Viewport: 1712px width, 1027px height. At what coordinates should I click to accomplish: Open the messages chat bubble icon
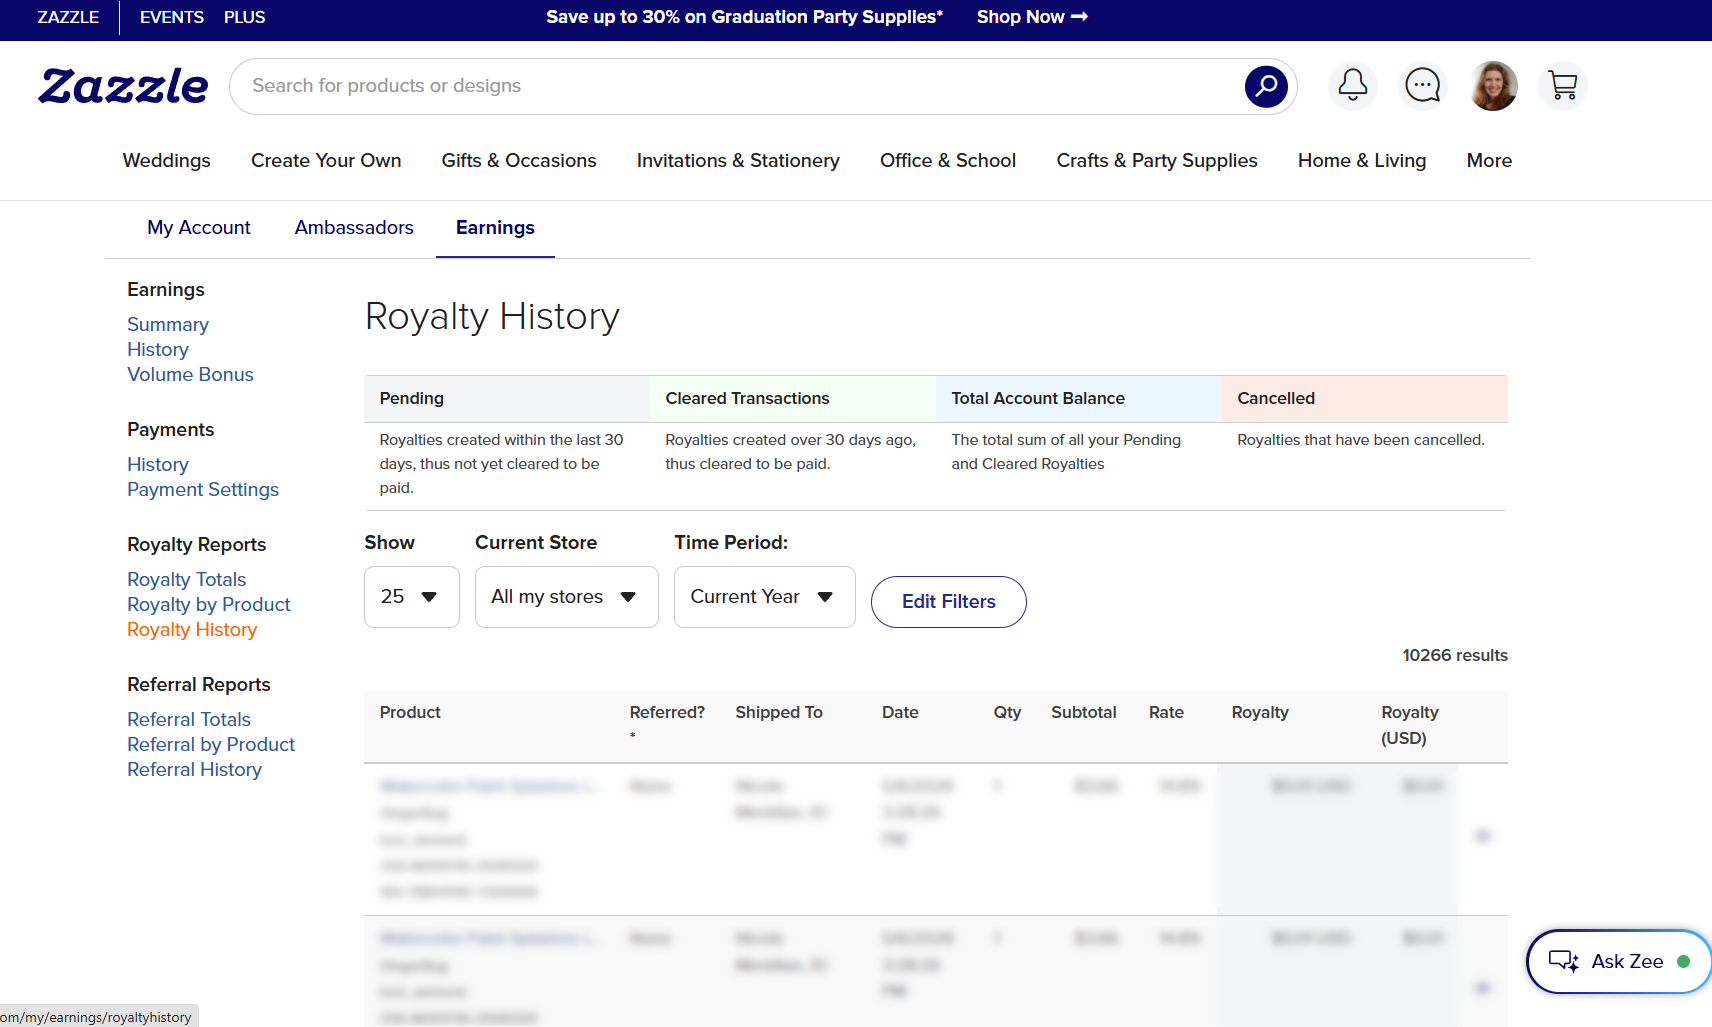tap(1423, 86)
